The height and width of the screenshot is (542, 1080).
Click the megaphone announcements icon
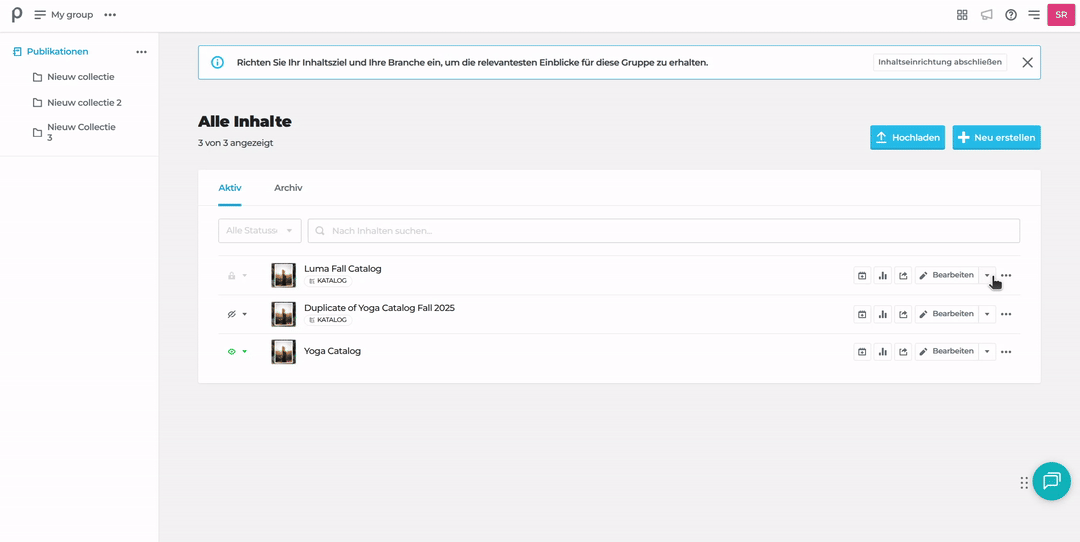pos(987,15)
